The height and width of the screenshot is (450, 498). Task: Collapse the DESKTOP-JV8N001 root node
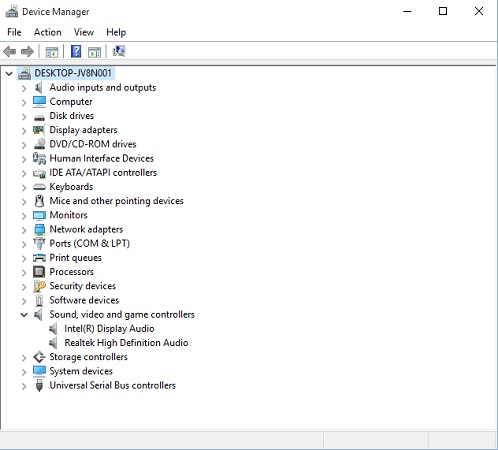(9, 73)
